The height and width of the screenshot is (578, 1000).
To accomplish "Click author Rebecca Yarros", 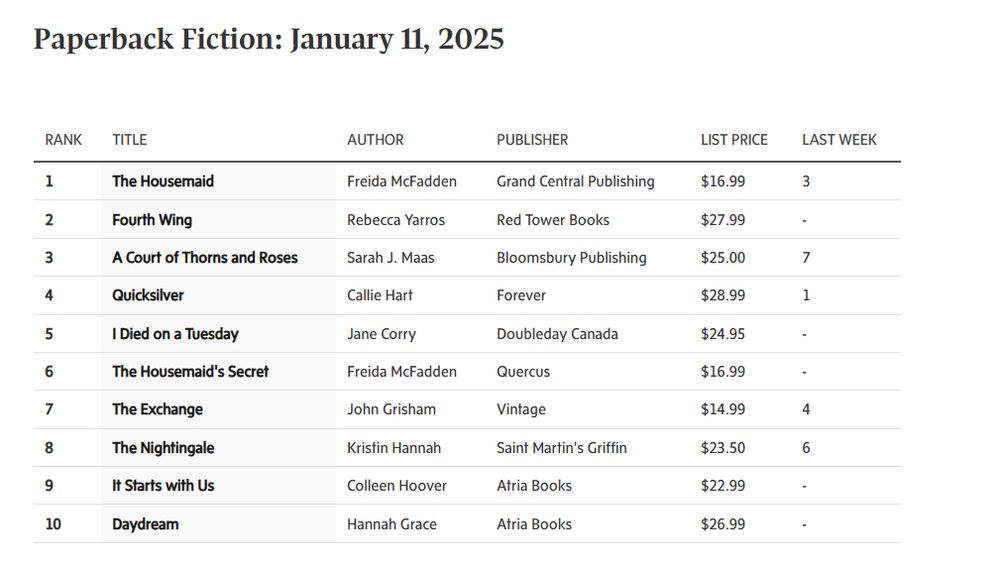I will click(x=396, y=219).
